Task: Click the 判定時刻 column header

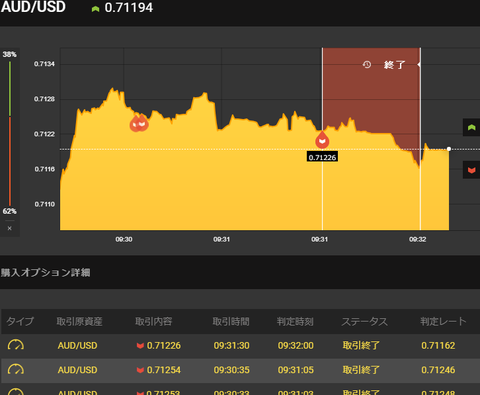Action: (295, 321)
